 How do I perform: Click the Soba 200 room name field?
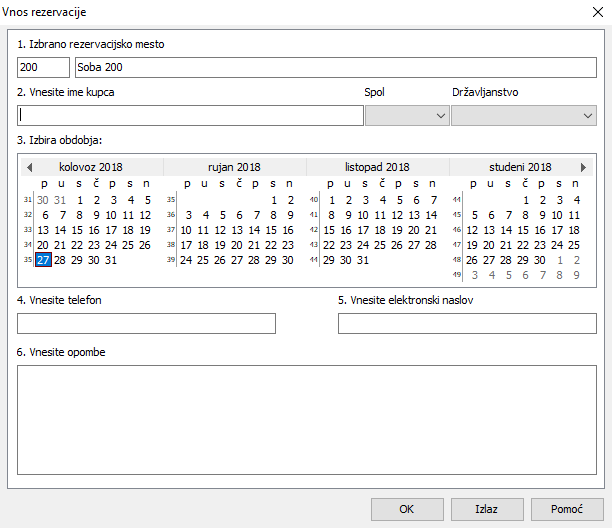coord(335,67)
